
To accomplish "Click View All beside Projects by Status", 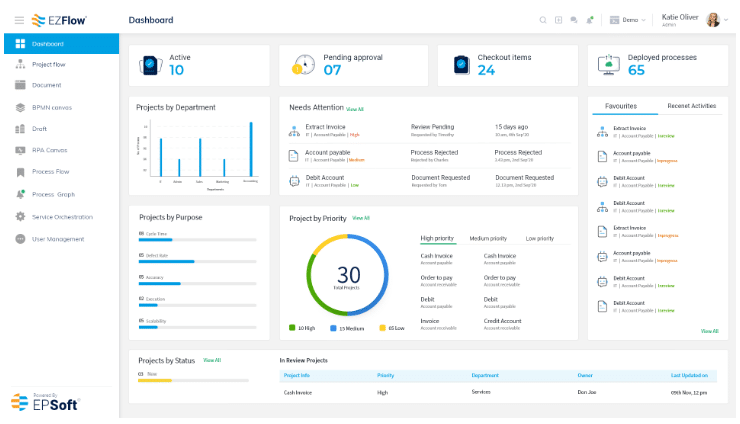I will [x=212, y=360].
